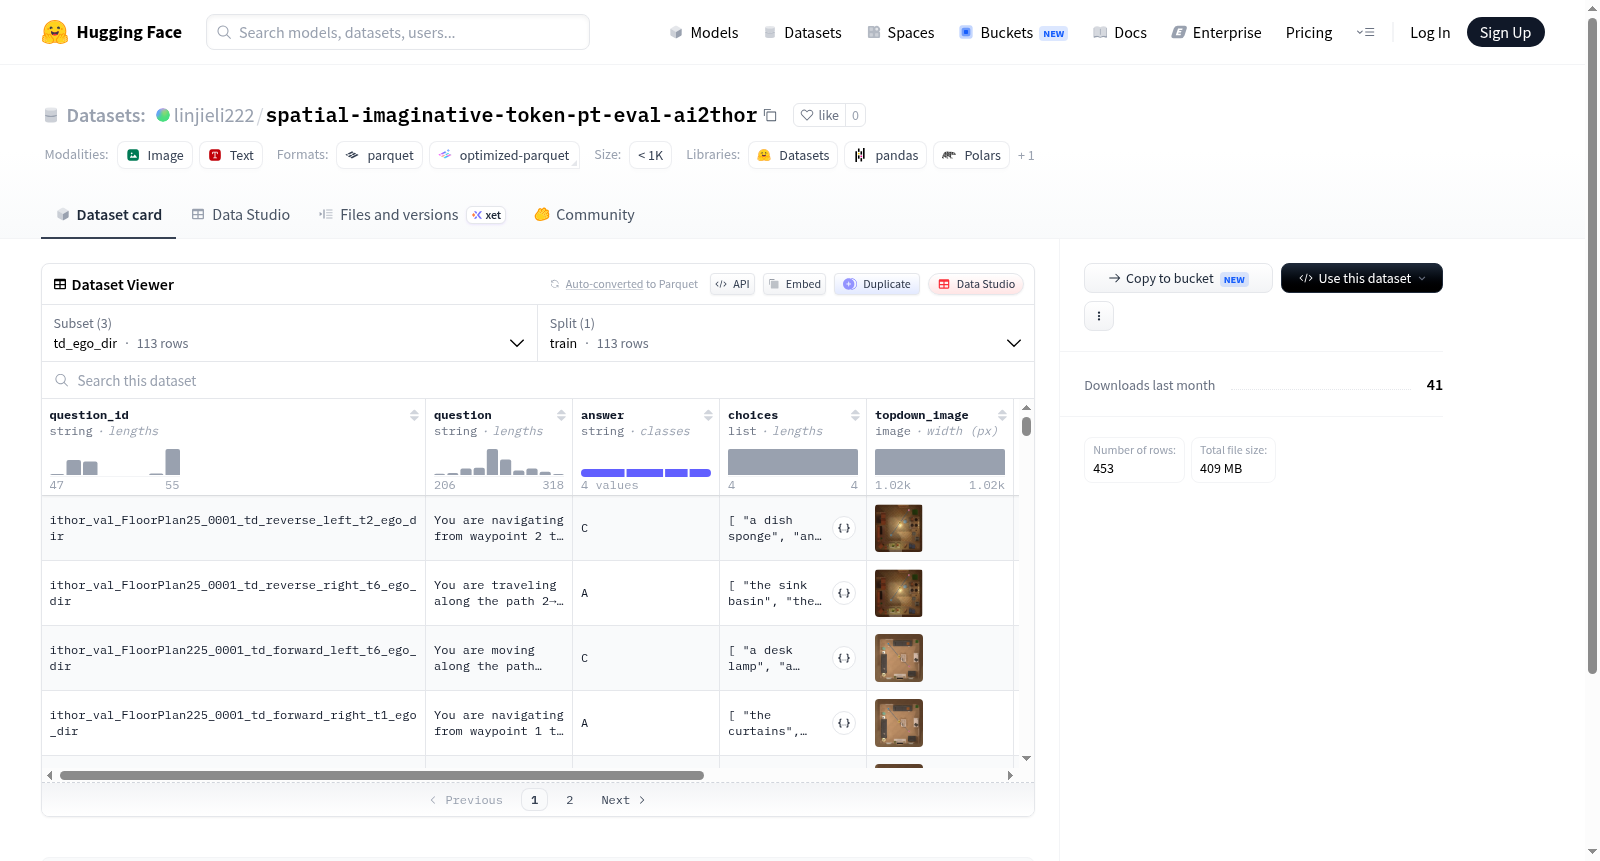This screenshot has height=861, width=1600.
Task: Select the Datasets library tag
Action: pos(793,155)
